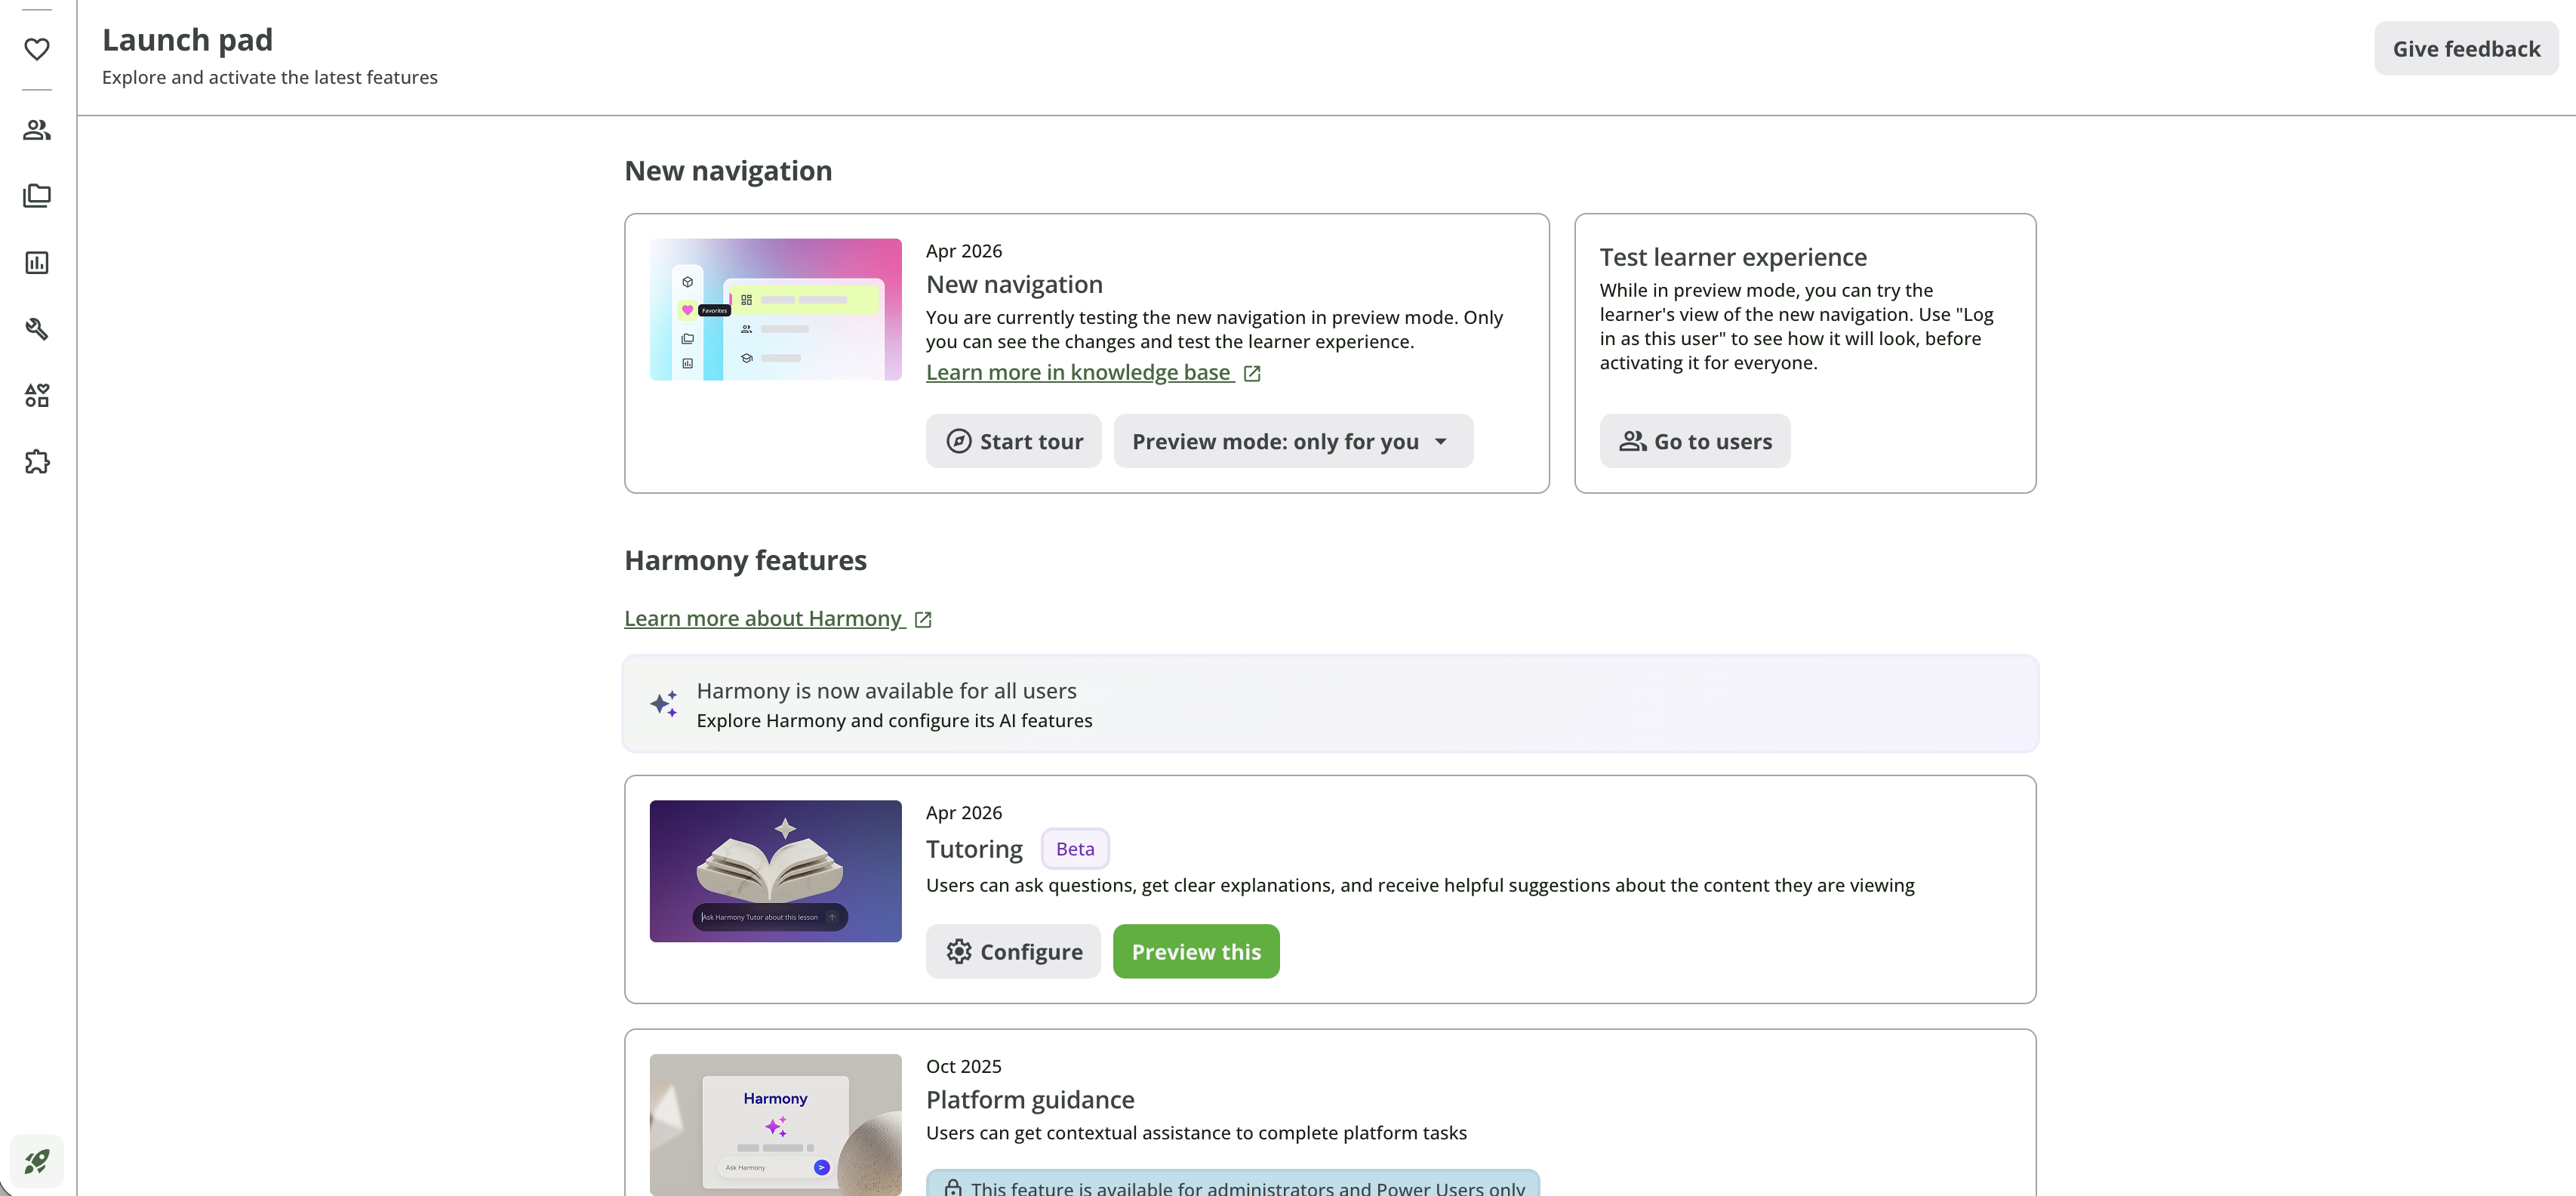This screenshot has height=1196, width=2576.
Task: Open the Launch pad rocket icon
Action: click(37, 1161)
